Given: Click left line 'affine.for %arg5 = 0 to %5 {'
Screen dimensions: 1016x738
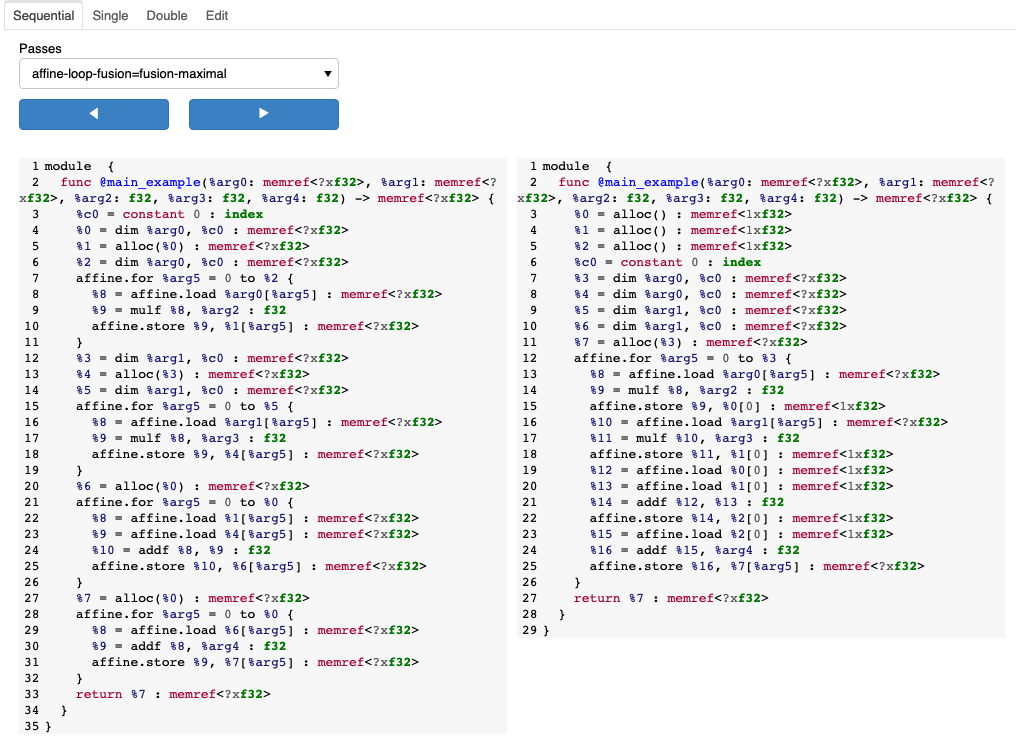Looking at the screenshot, I should point(185,406).
